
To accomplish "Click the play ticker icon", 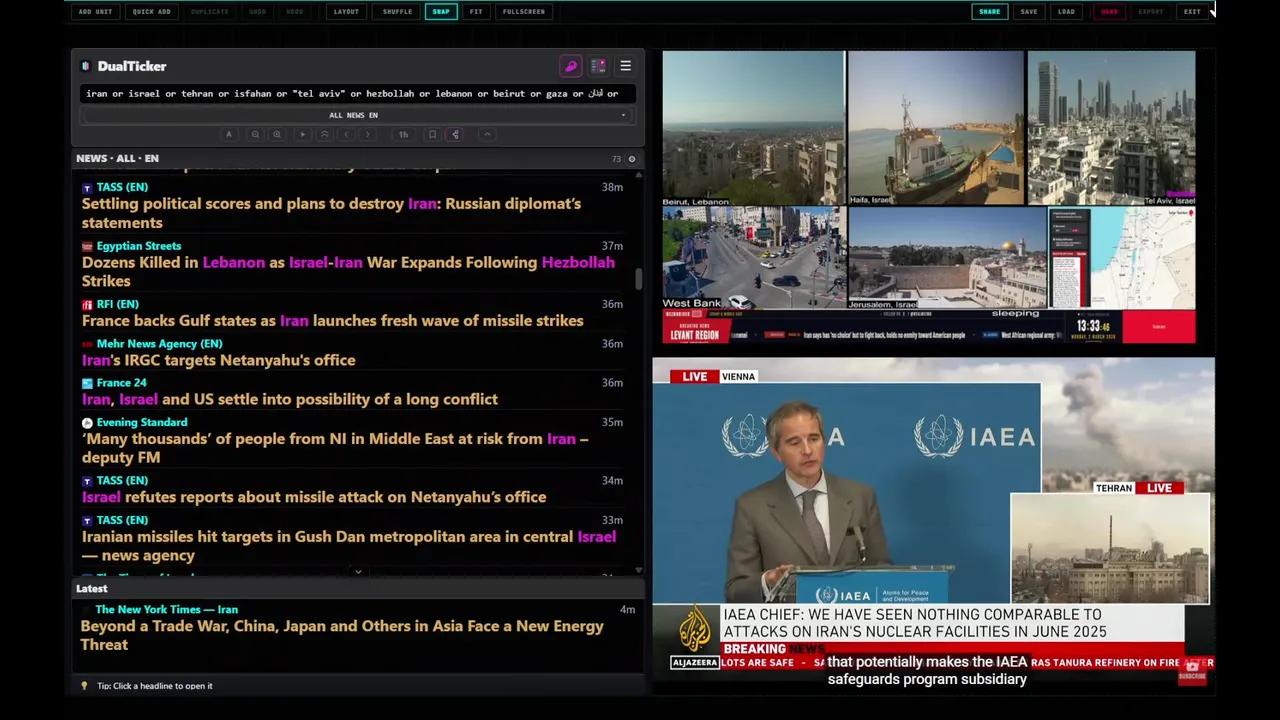I will click(302, 134).
